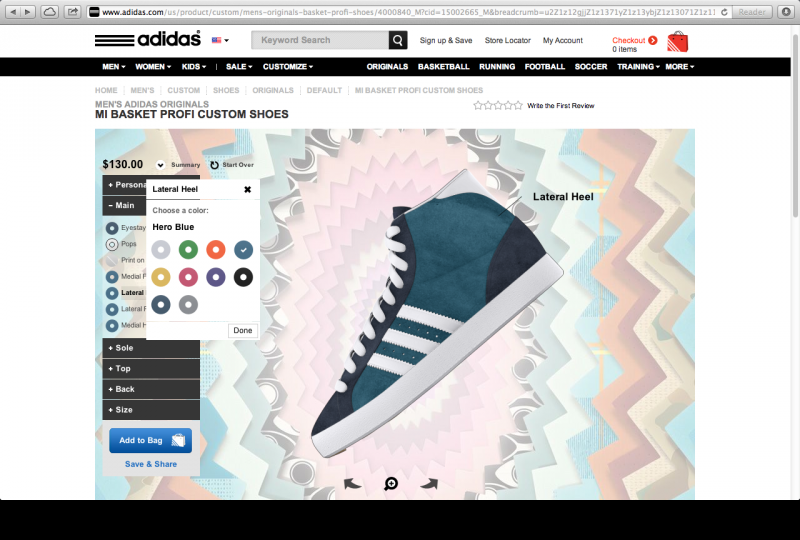
Task: Select the orange color swatch
Action: click(x=216, y=250)
